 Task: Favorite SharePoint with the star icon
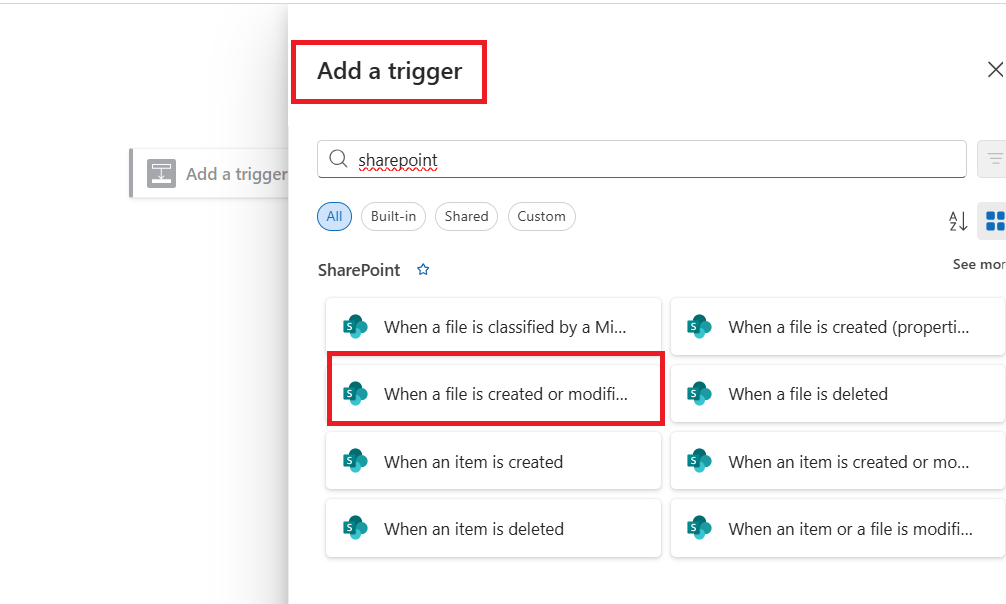423,270
